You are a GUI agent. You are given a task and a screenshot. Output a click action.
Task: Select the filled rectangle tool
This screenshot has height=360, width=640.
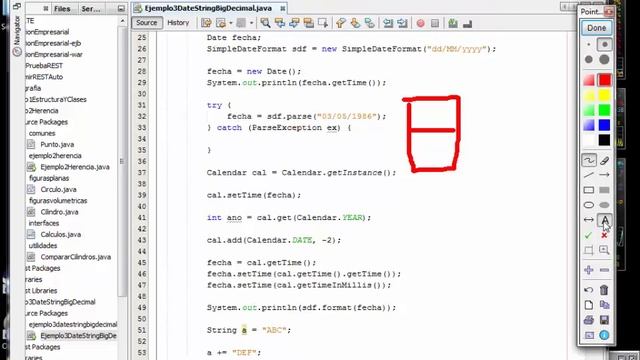pyautogui.click(x=604, y=190)
